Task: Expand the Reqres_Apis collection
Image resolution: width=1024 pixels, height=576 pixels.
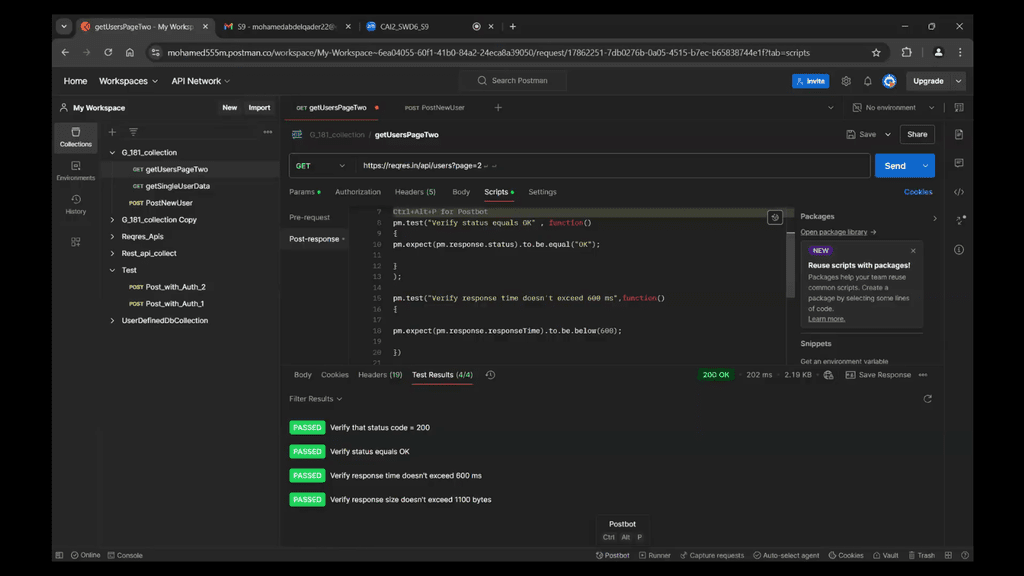Action: click(x=112, y=236)
